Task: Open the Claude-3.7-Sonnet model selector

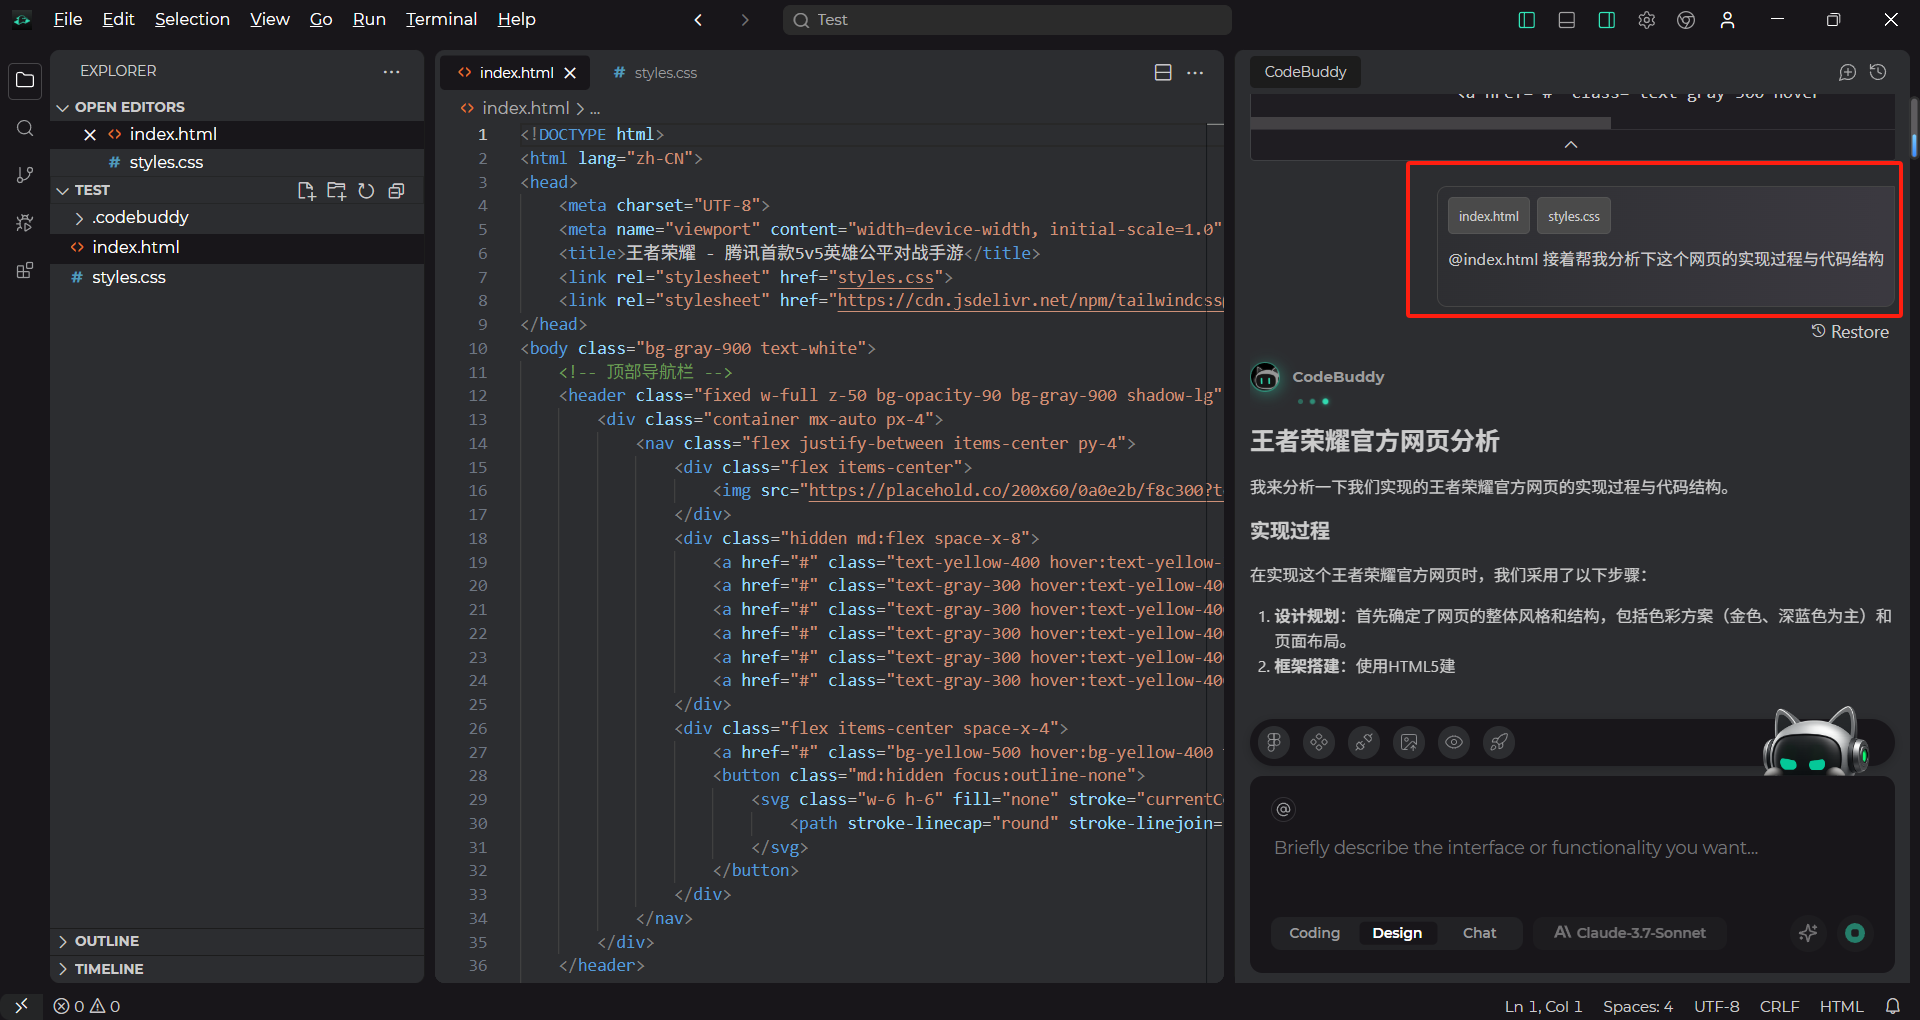Action: tap(1630, 933)
